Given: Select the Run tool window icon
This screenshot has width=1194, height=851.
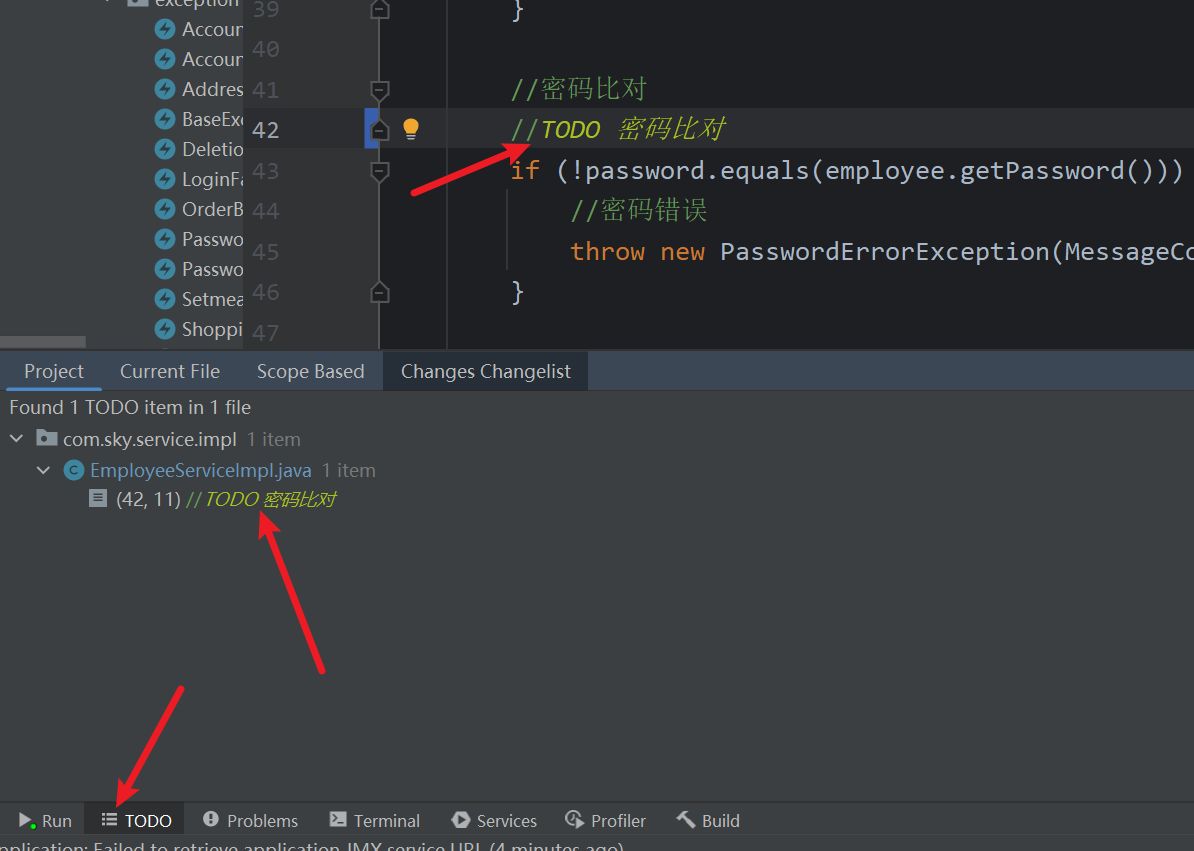Looking at the screenshot, I should tap(43, 820).
